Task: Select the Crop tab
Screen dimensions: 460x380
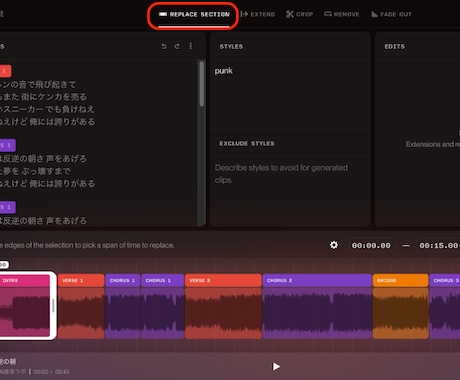Action: 299,14
